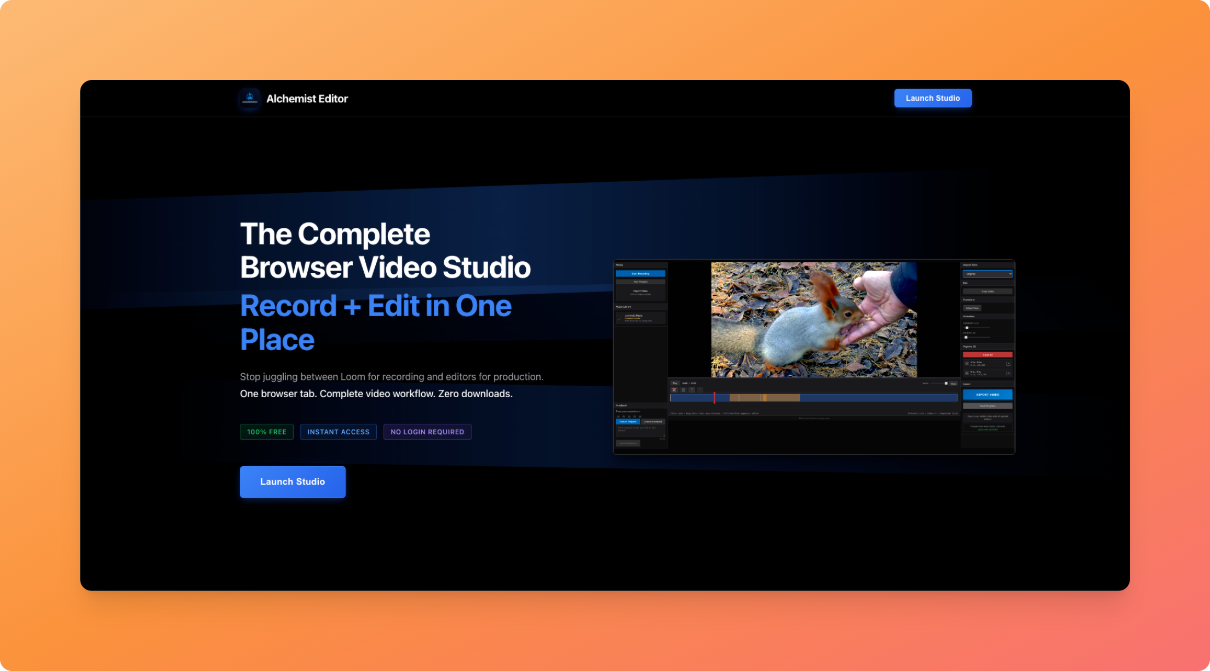
Task: Expand the second segment entry's control
Action: 1008,373
